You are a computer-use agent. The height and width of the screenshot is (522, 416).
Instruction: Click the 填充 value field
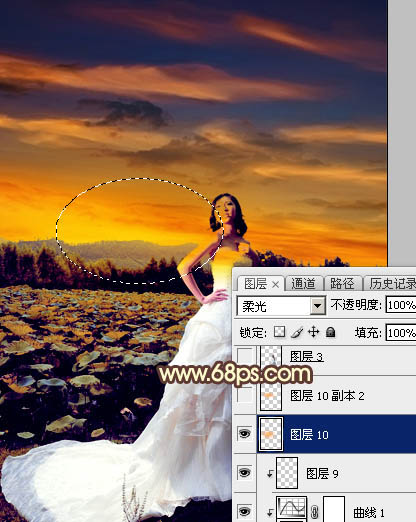pos(401,333)
